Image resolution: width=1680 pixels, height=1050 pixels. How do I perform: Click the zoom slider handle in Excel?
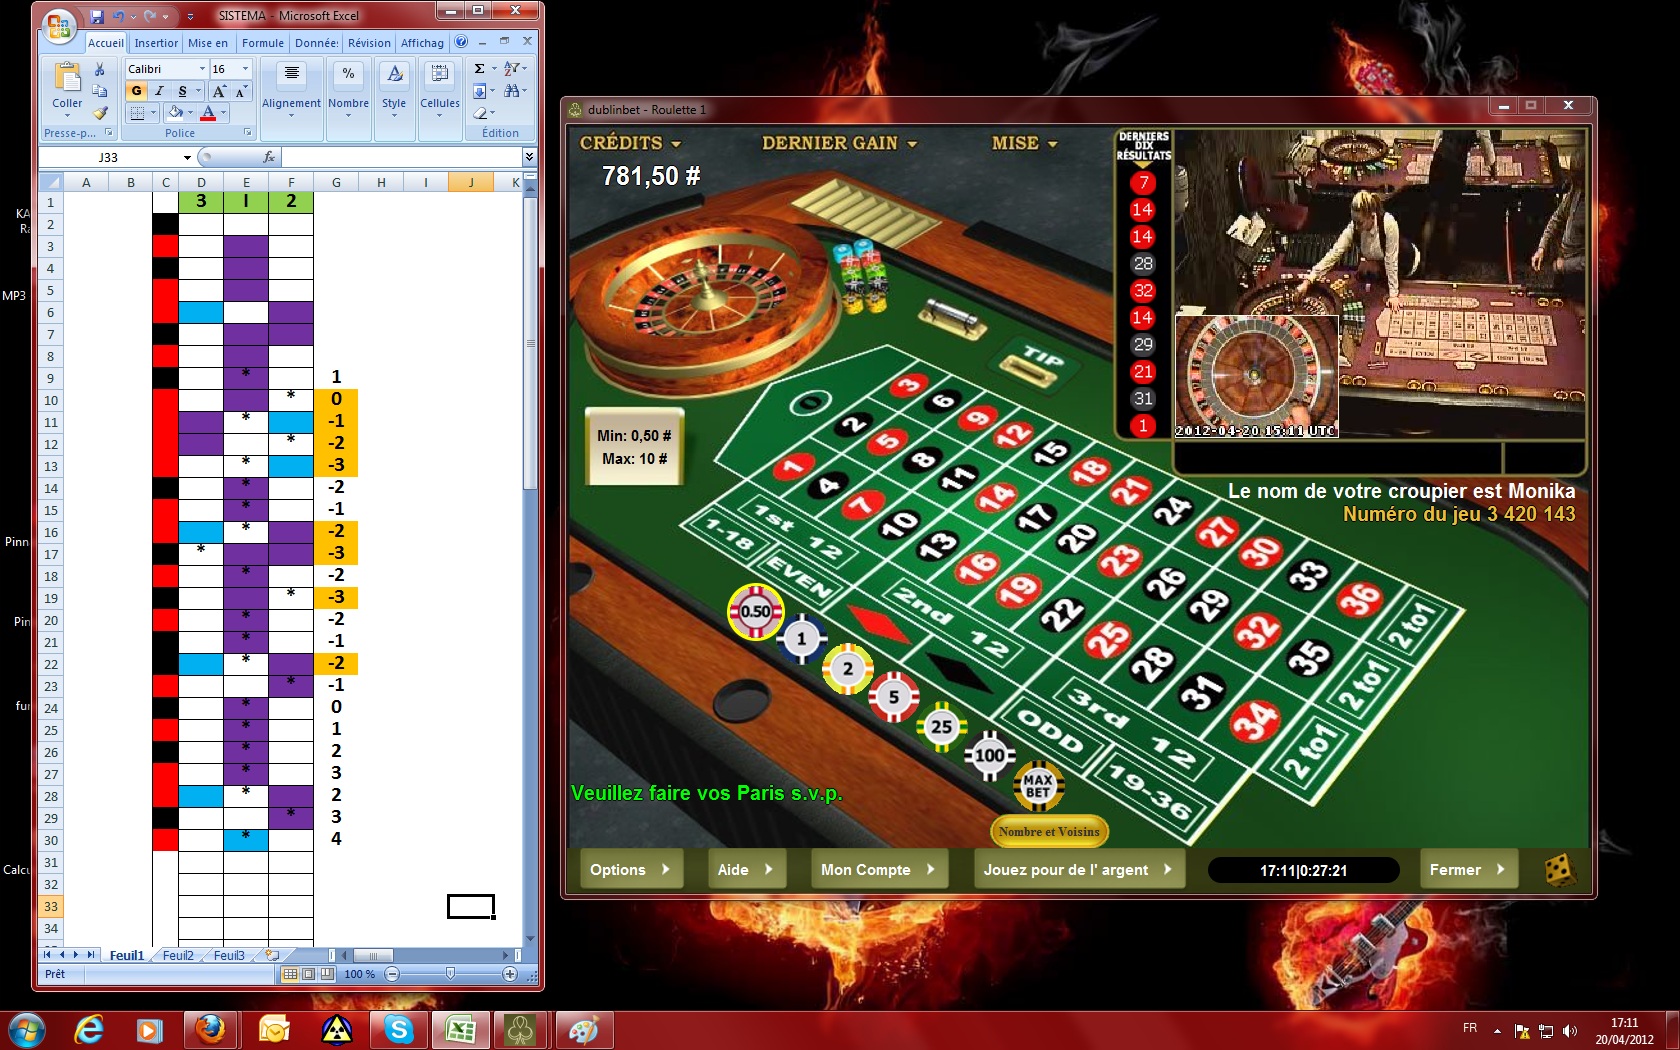[450, 974]
